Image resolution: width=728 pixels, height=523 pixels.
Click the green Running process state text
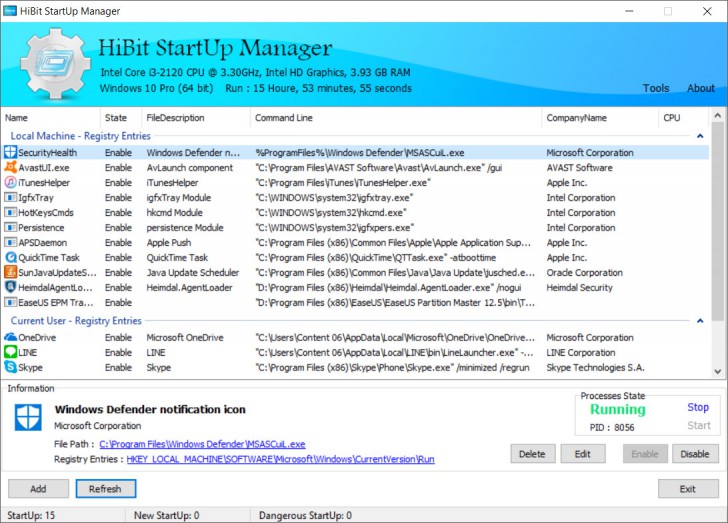tap(618, 409)
